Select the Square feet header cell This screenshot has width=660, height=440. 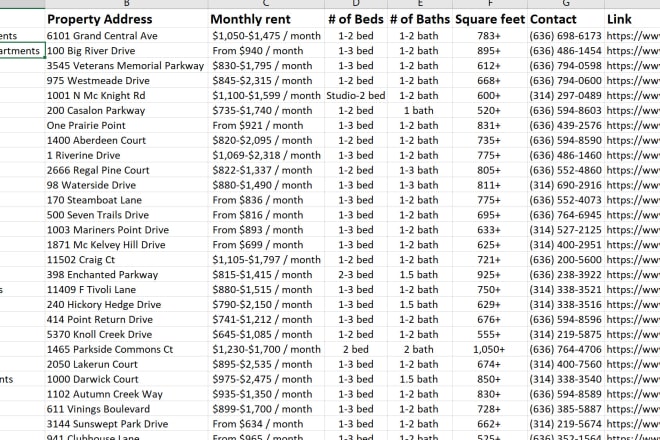[490, 19]
